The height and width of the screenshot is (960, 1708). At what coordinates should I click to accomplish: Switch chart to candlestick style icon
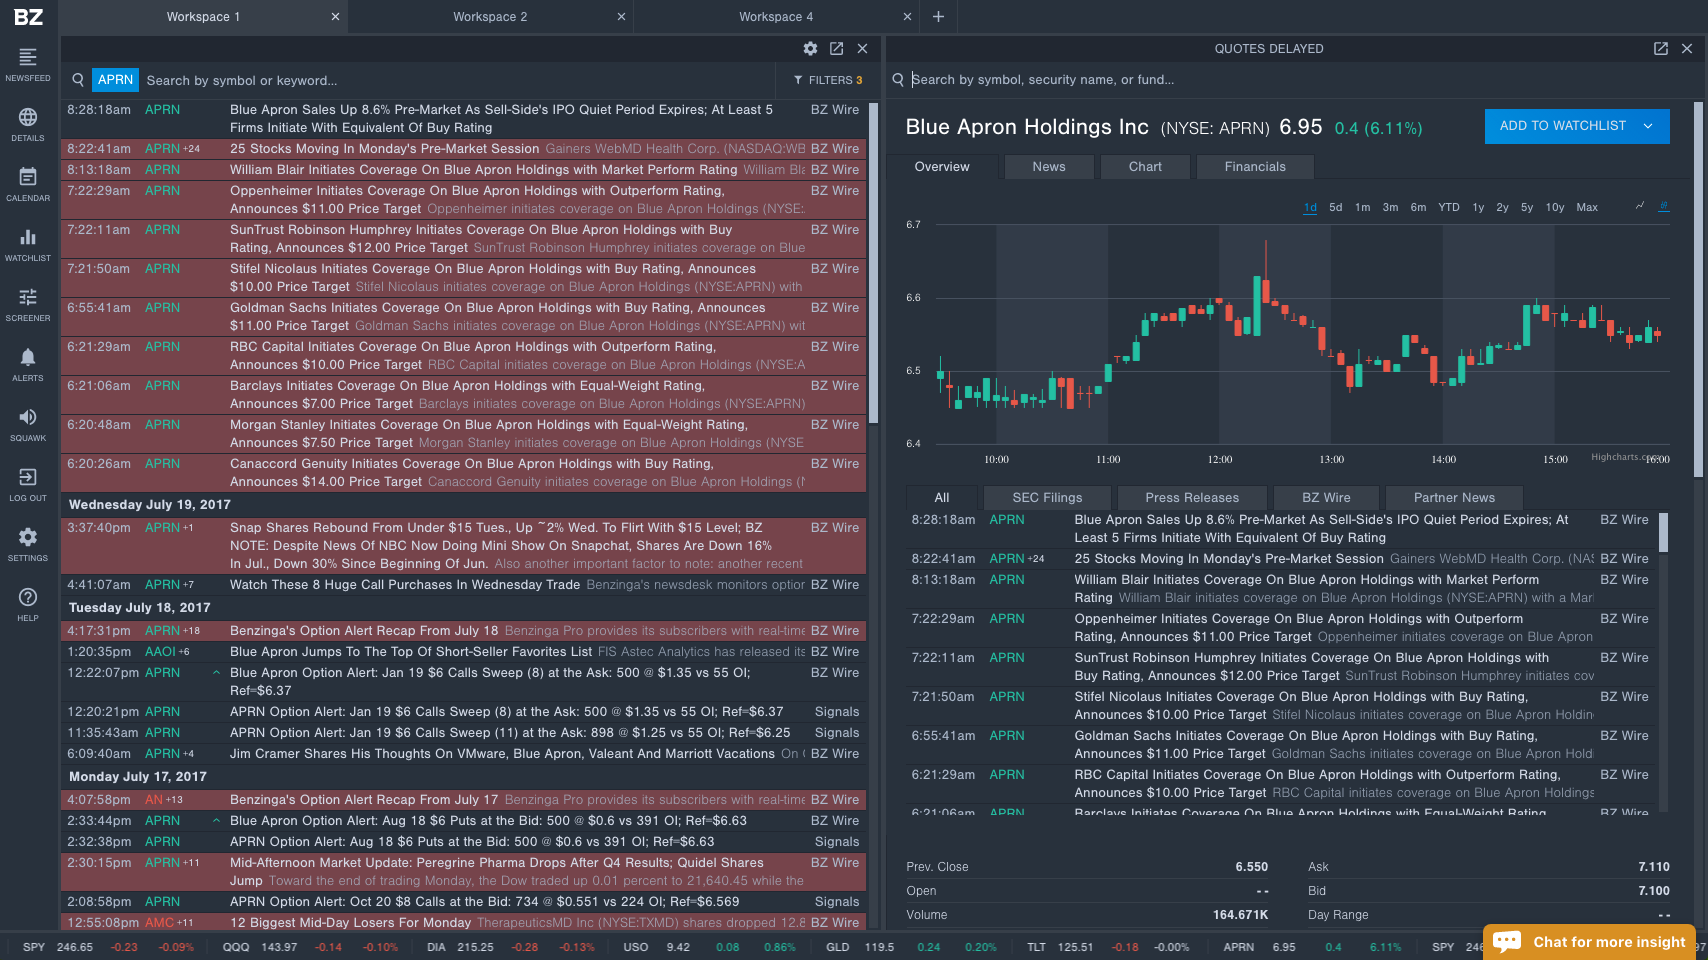(x=1664, y=206)
